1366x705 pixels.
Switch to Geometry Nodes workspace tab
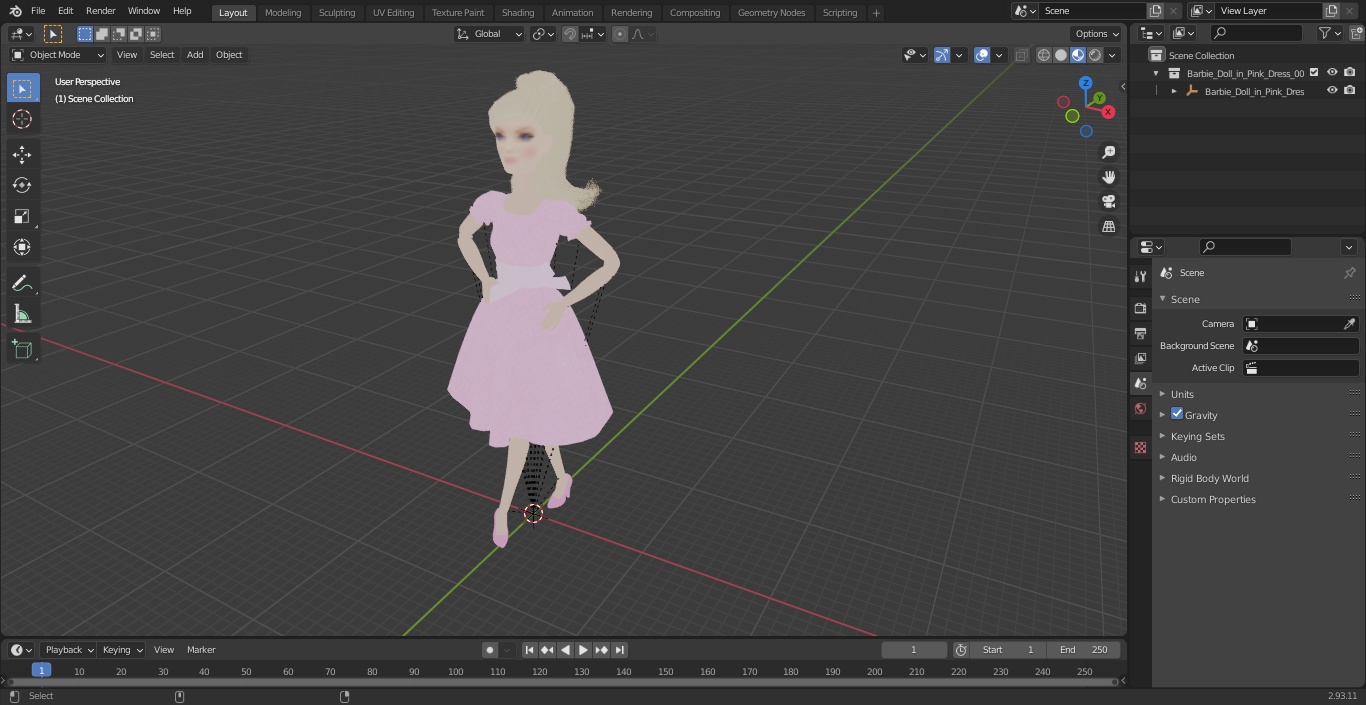pos(771,12)
